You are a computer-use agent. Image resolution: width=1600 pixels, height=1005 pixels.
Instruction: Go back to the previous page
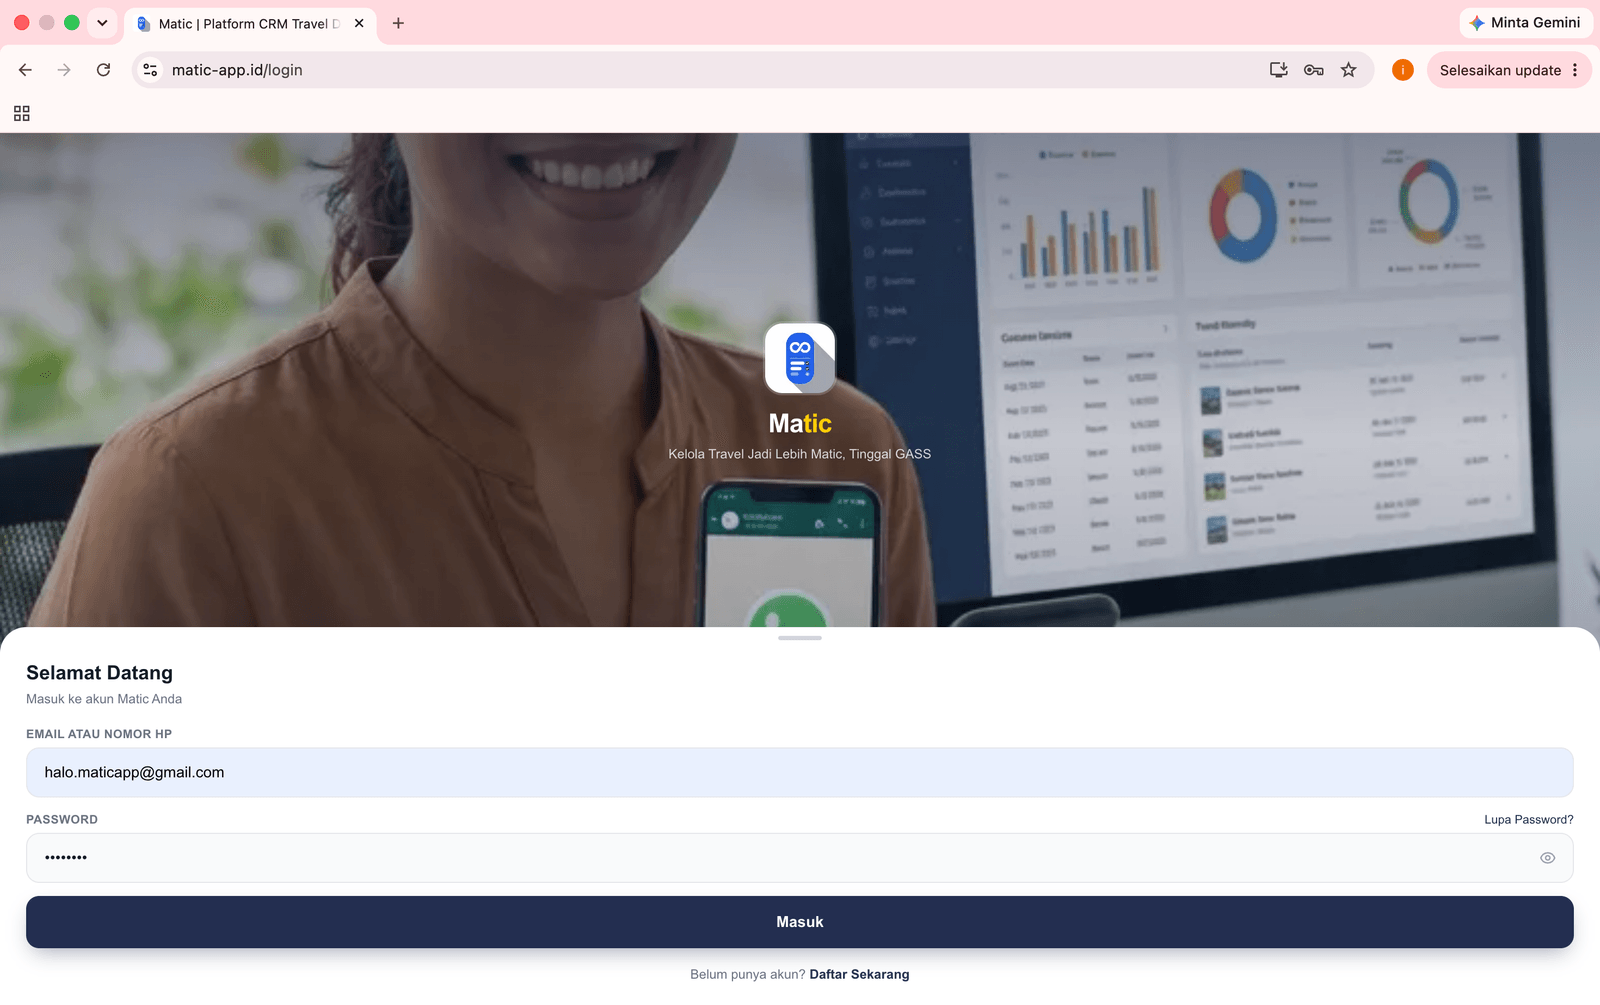click(25, 70)
